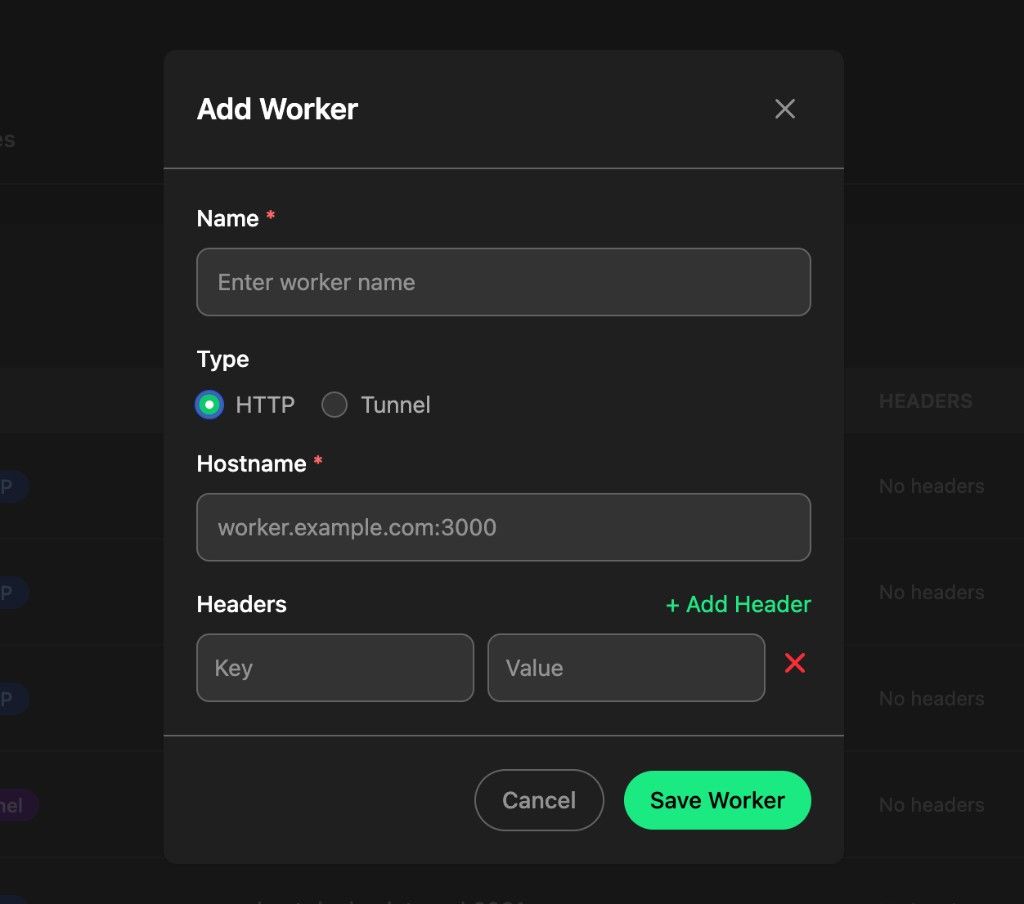Cancel adding the worker
Image resolution: width=1024 pixels, height=904 pixels.
[539, 800]
